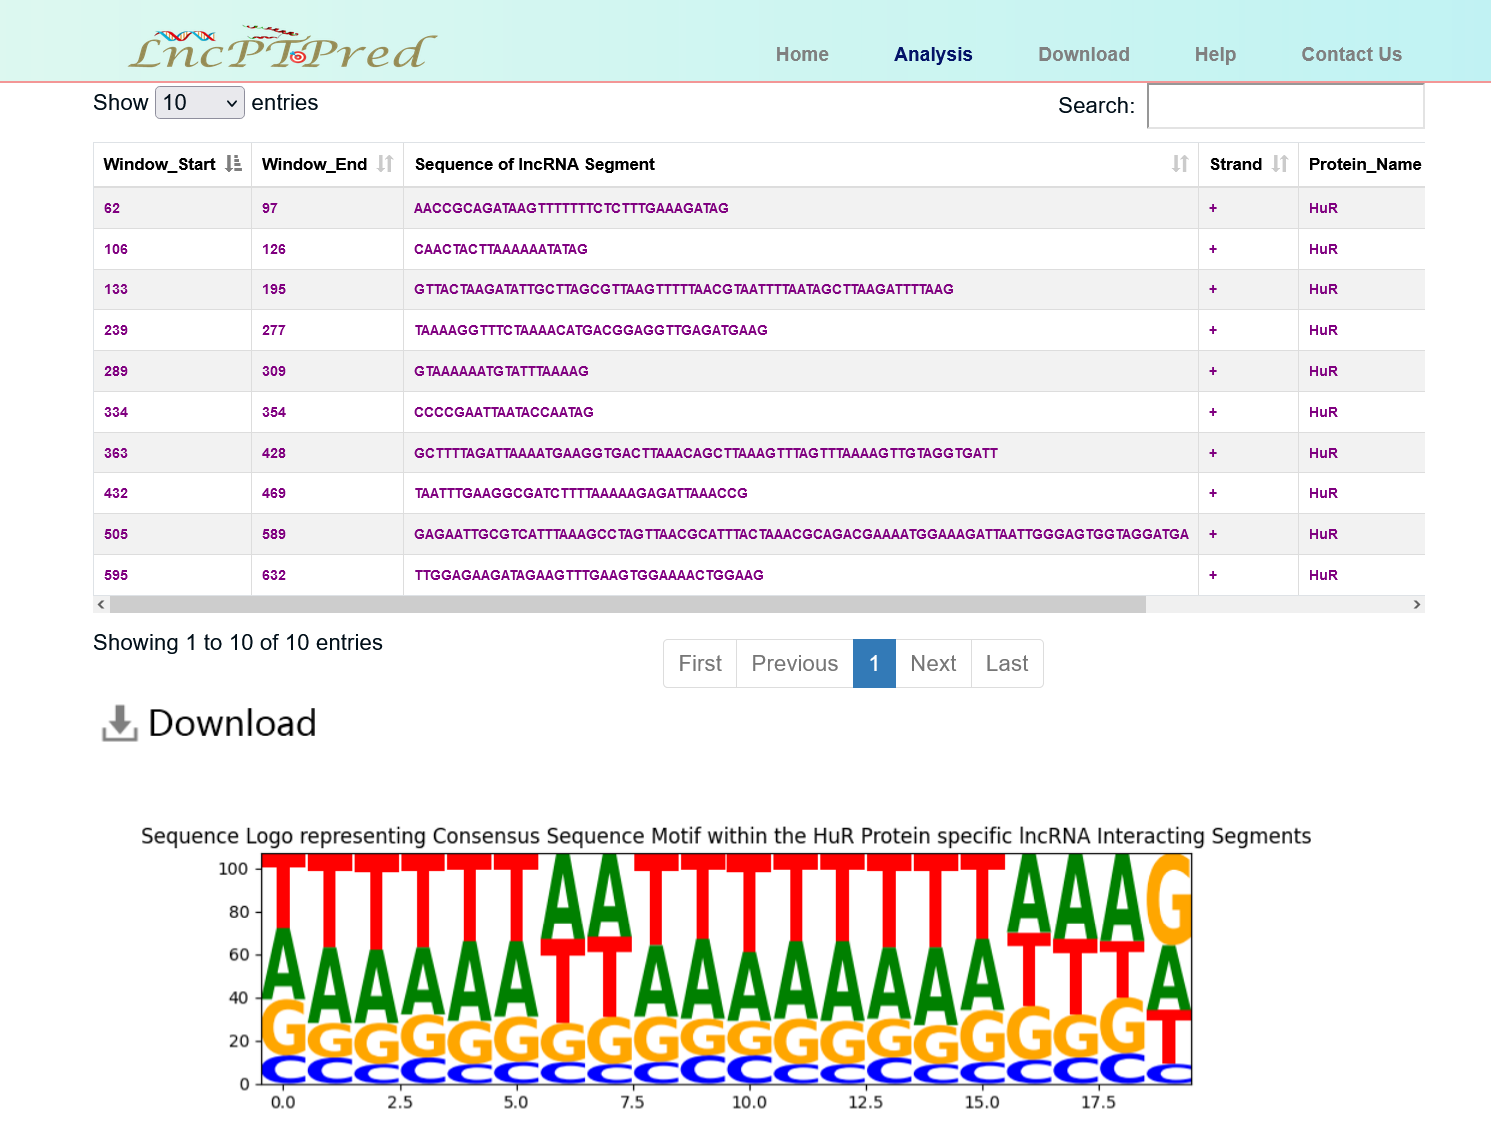
Task: Select Window_End value 97
Action: click(x=270, y=208)
